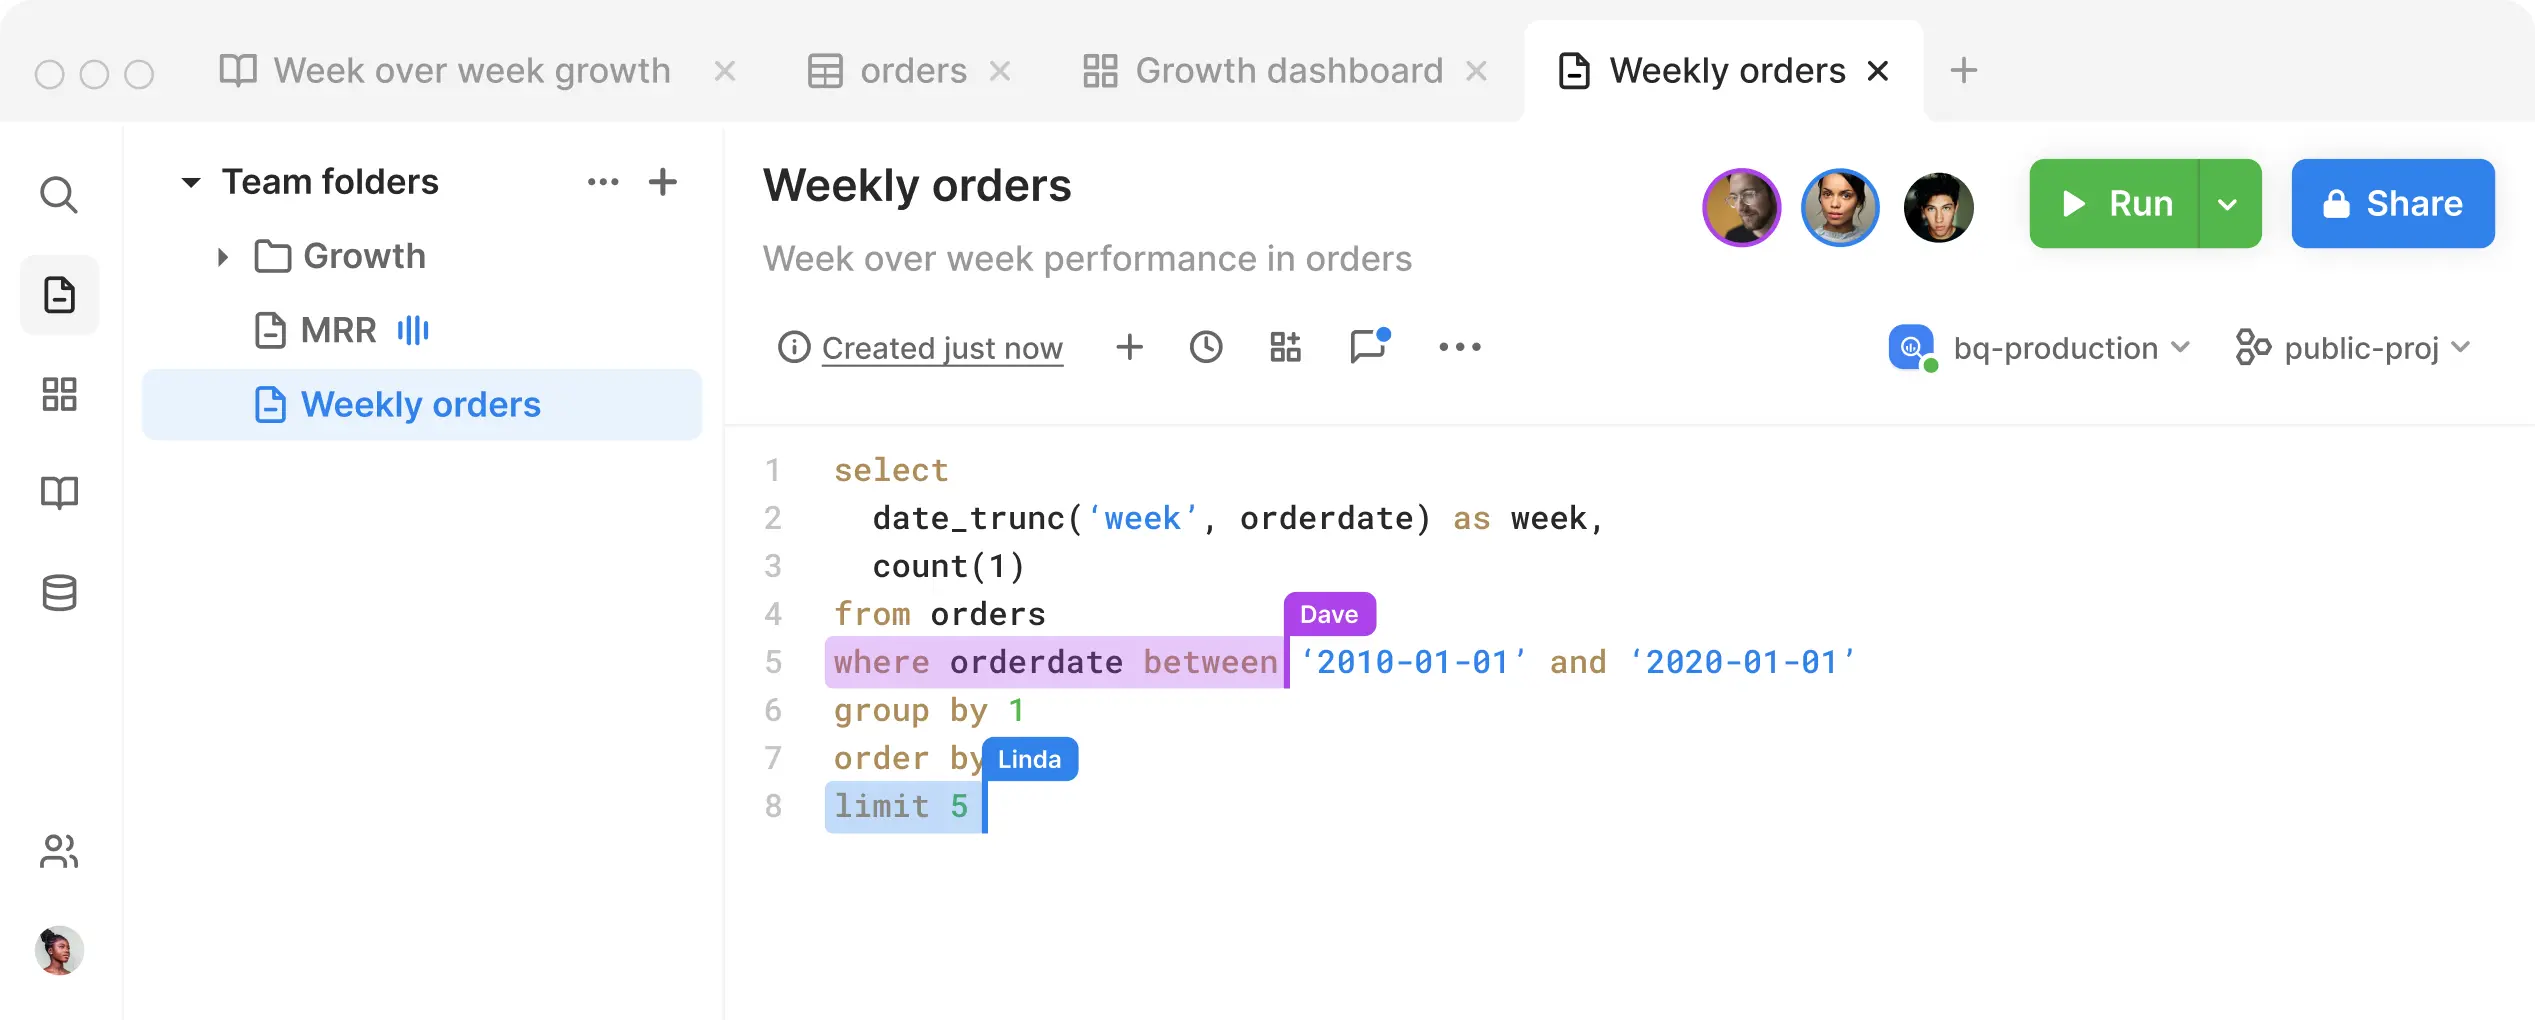The image size is (2535, 1020).
Task: Open the team members icon in sidebar
Action: point(59,851)
